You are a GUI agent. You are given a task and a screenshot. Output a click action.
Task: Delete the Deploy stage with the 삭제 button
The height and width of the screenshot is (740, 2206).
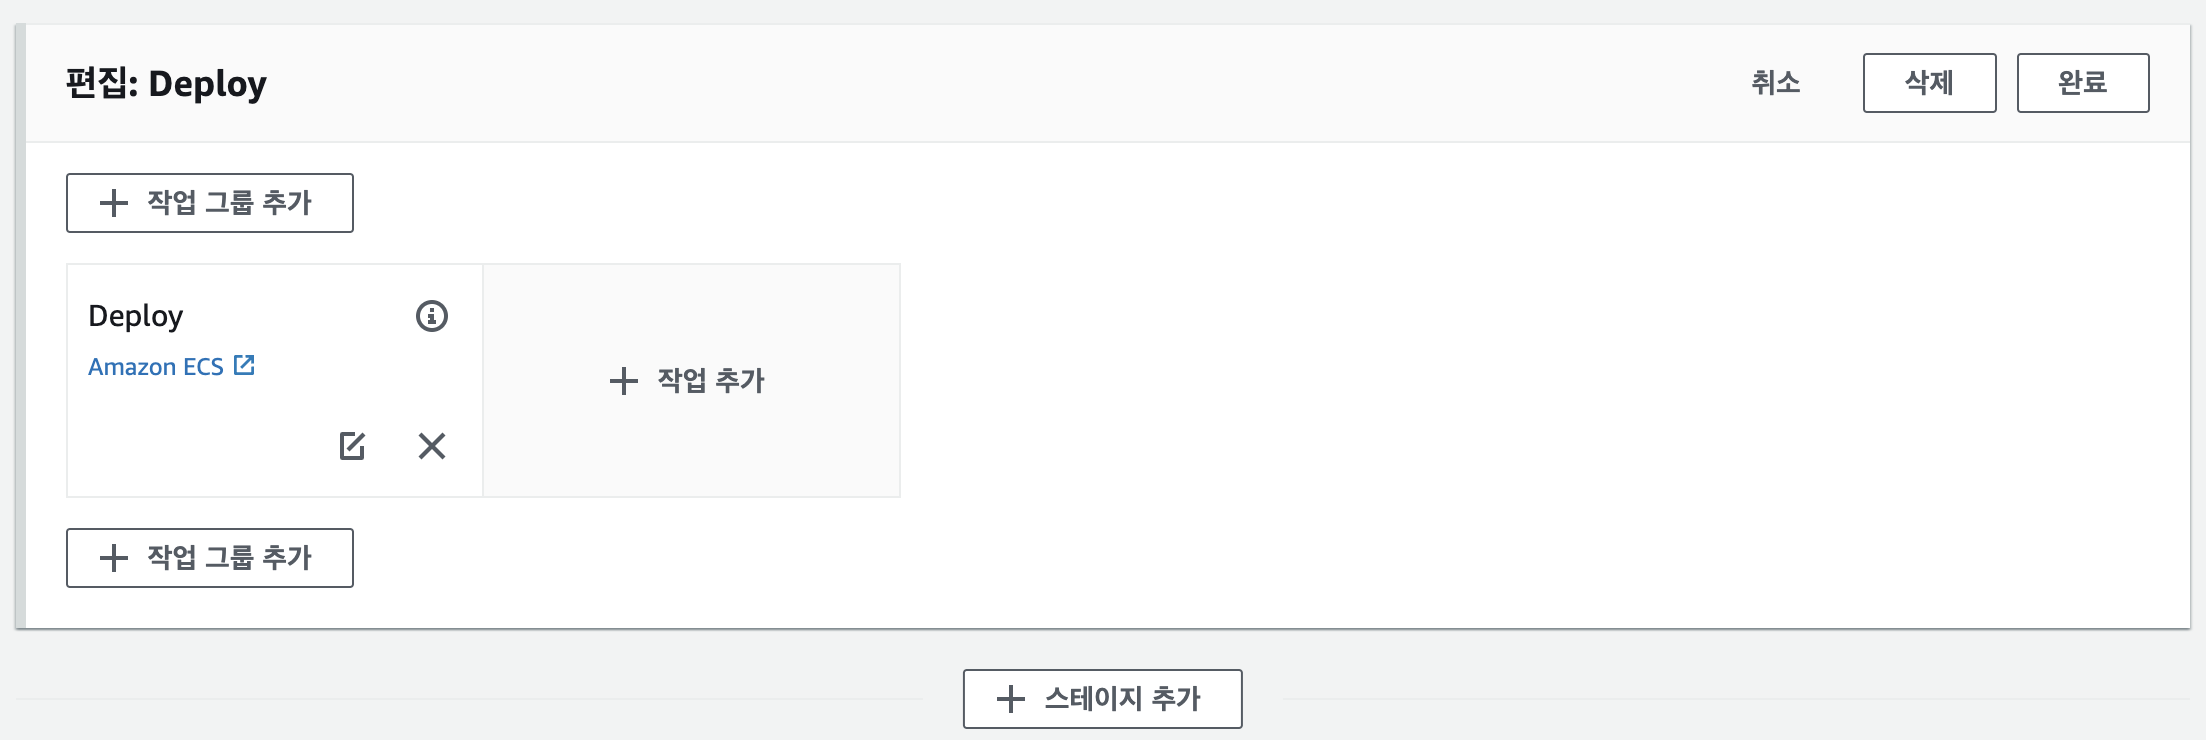[1929, 83]
